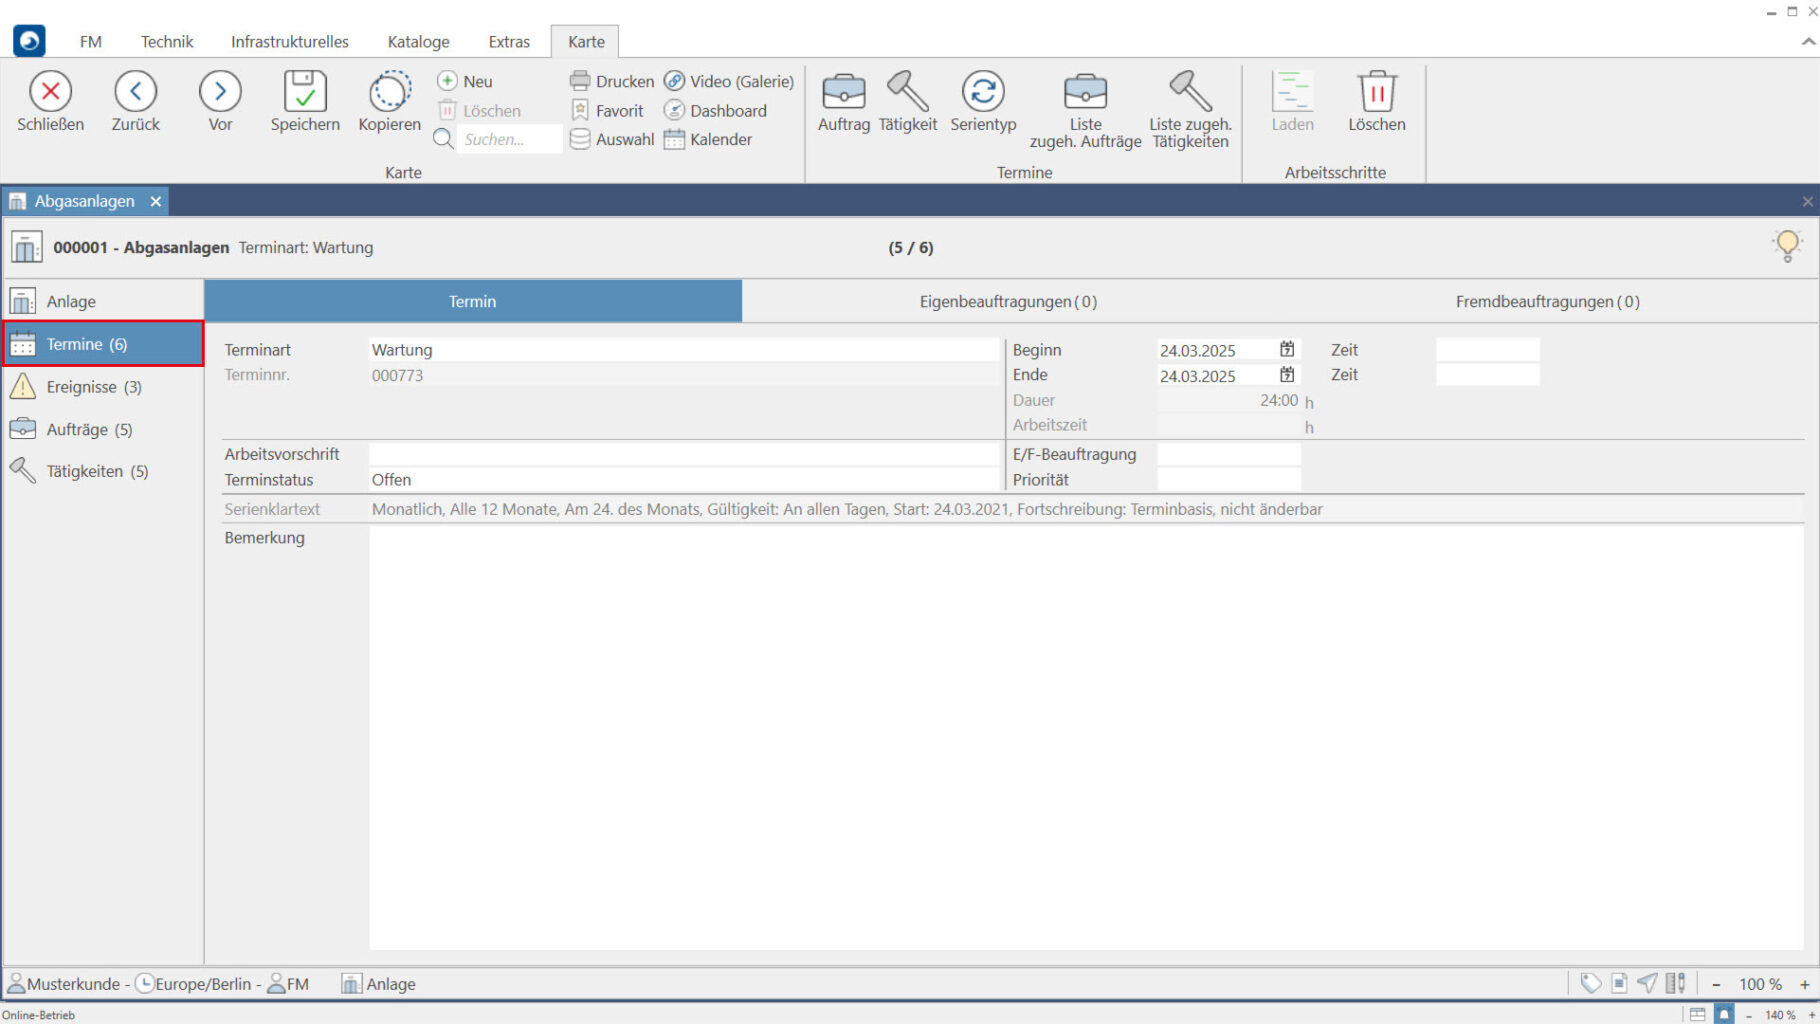
Task: Navigate to next record with Vor
Action: click(x=220, y=92)
